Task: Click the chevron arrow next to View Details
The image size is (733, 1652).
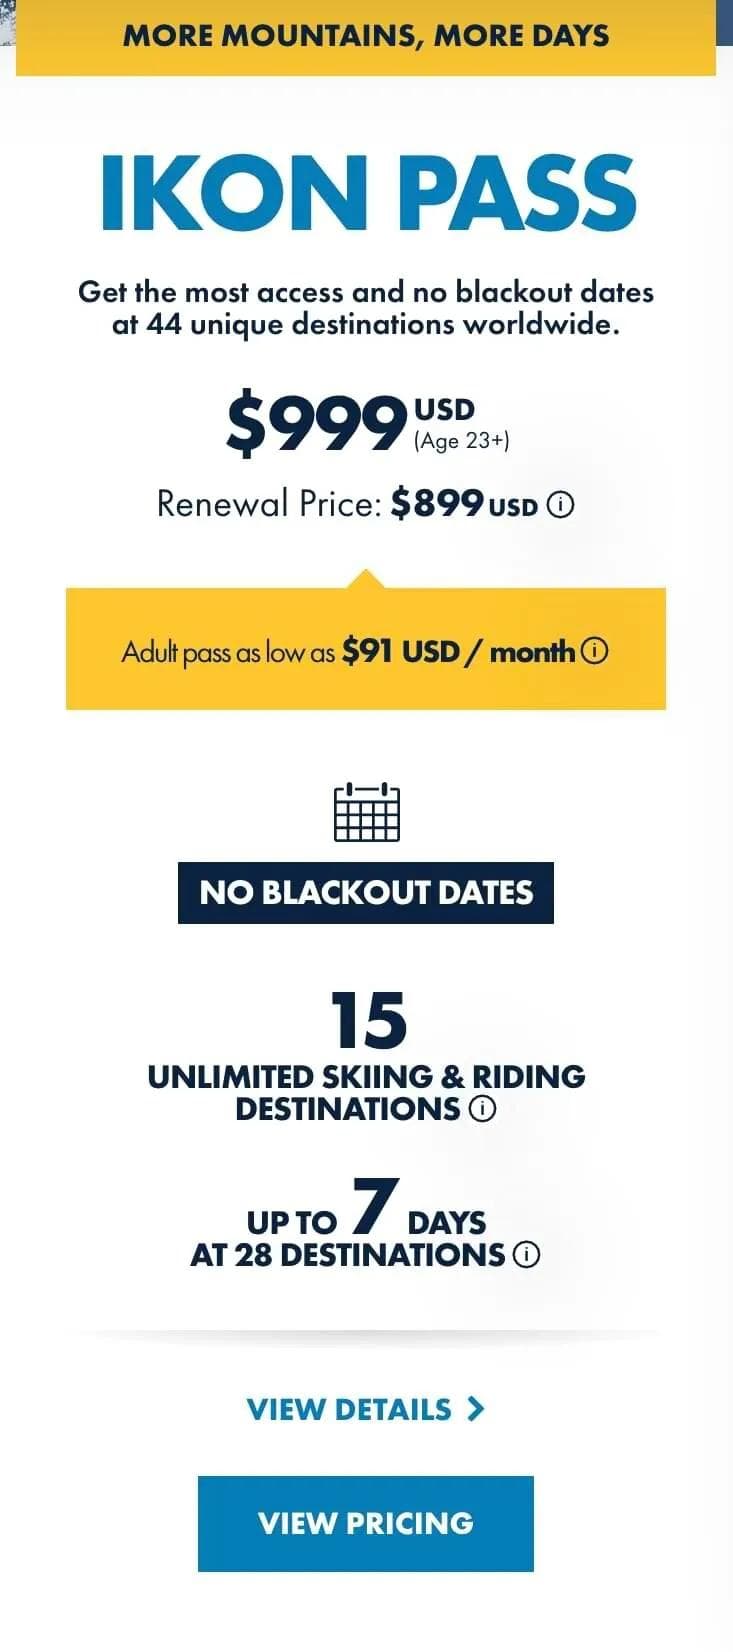Action: tap(476, 1409)
